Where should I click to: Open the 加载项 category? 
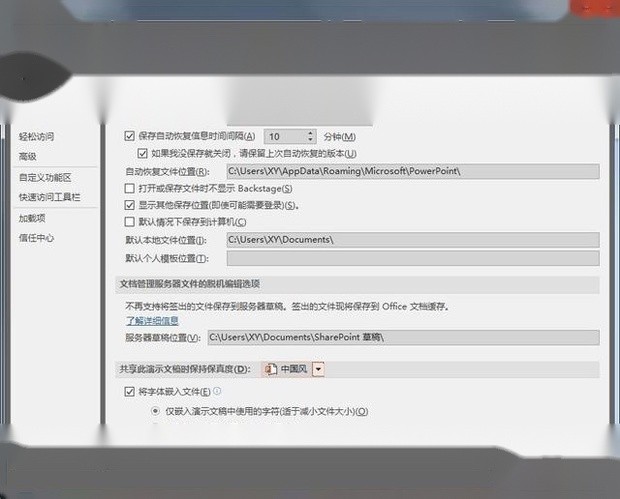coord(32,218)
